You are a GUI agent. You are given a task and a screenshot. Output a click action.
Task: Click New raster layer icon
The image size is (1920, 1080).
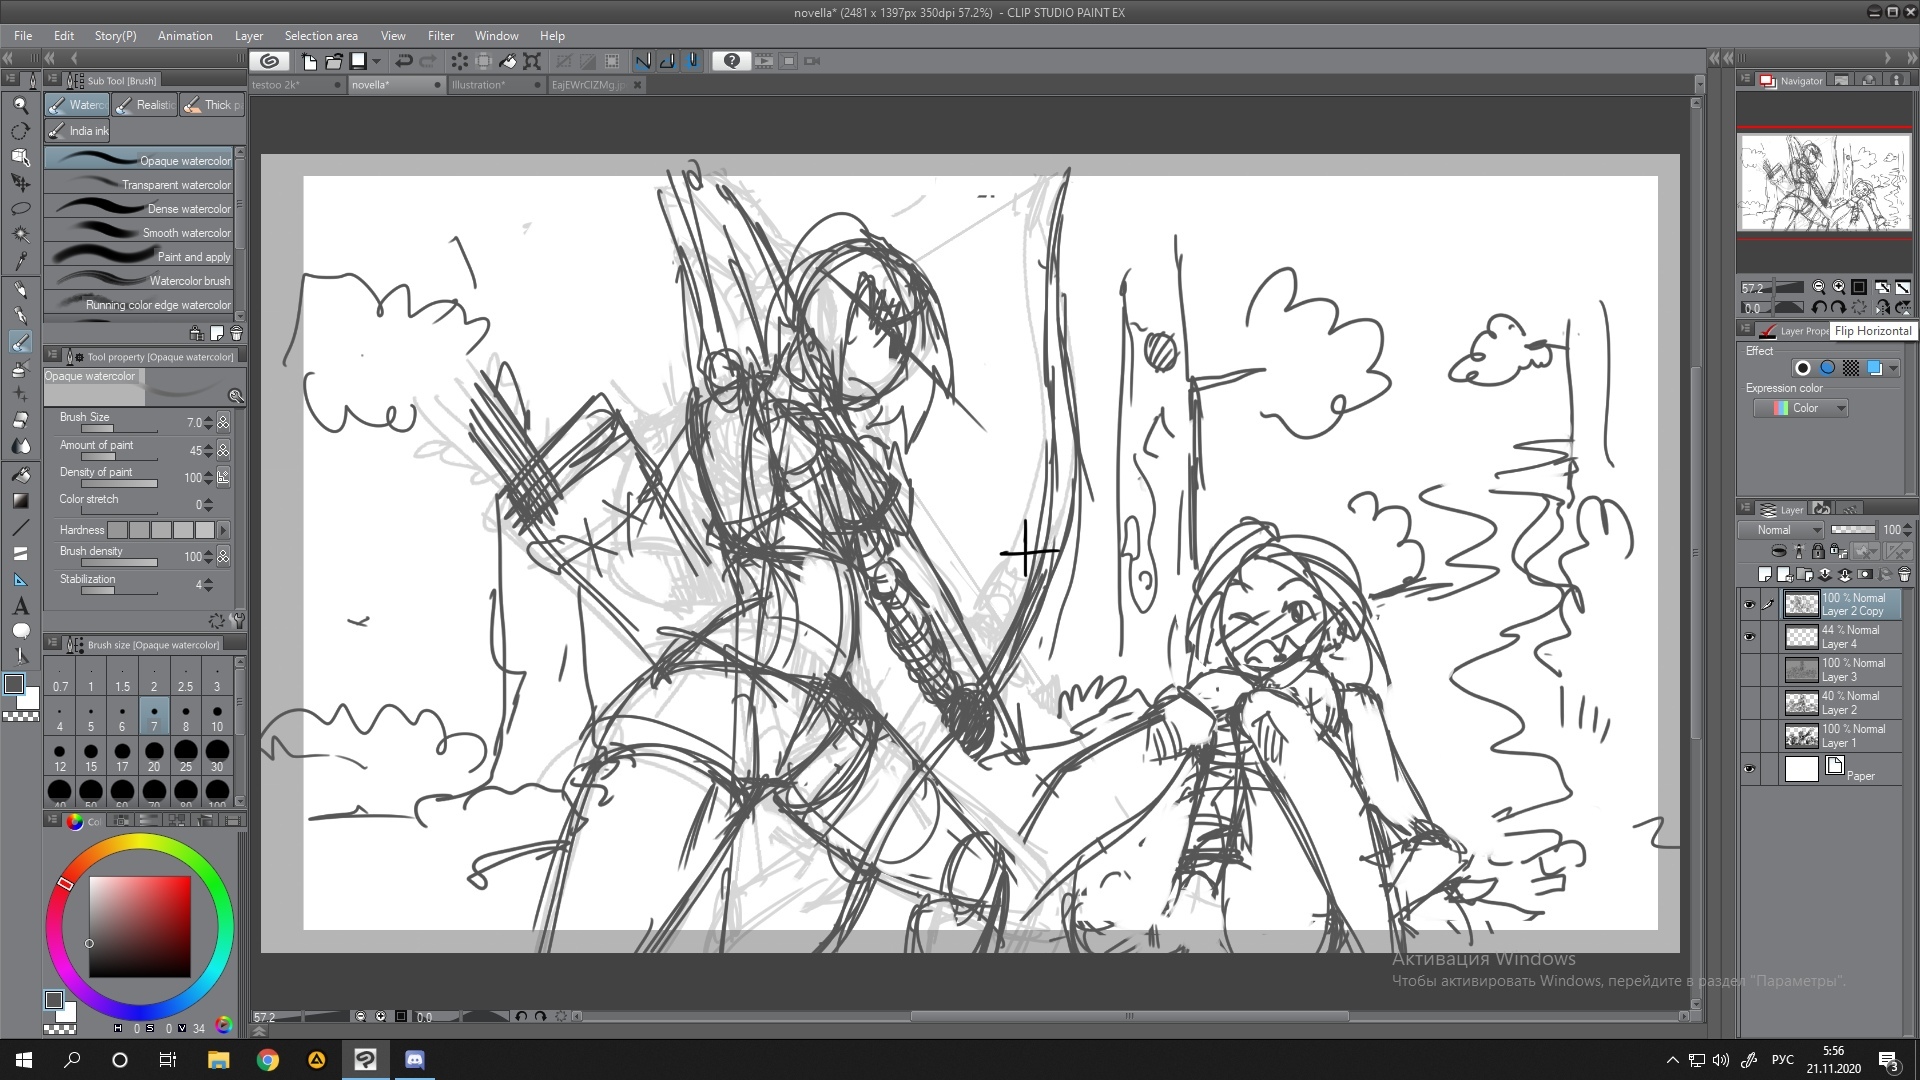(1764, 574)
